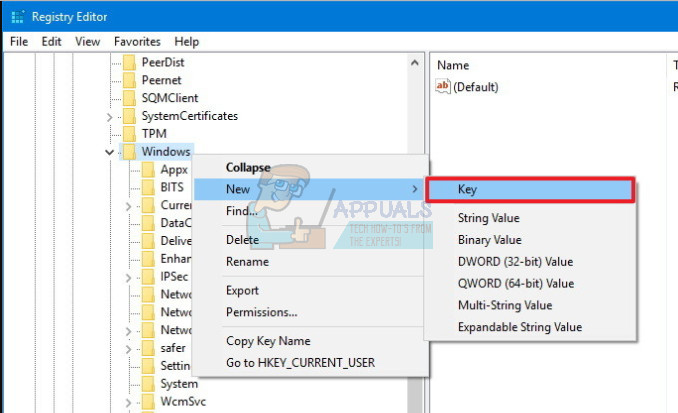This screenshot has height=413, width=678.
Task: Select the System key label
Action: point(179,384)
